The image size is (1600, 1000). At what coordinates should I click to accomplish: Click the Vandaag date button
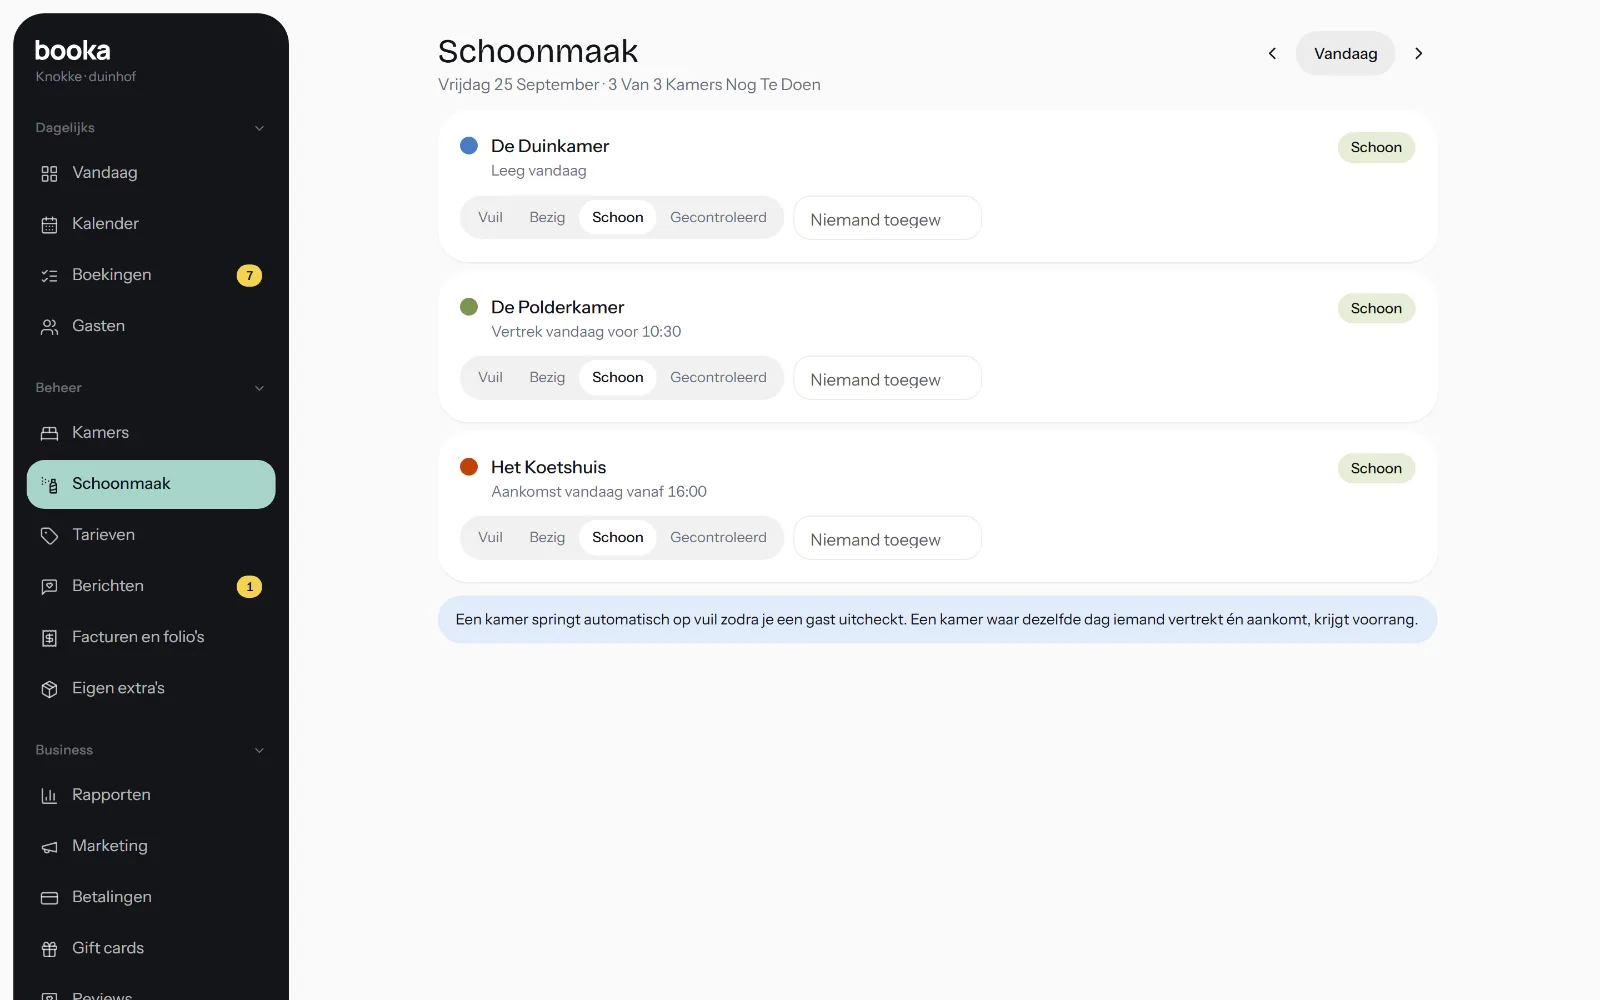coord(1345,54)
